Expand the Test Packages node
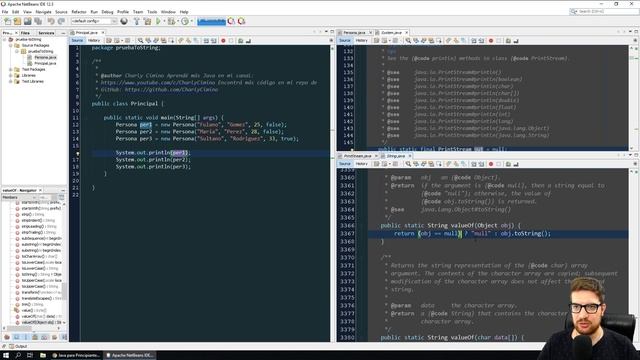640x360 pixels. pyautogui.click(x=11, y=70)
